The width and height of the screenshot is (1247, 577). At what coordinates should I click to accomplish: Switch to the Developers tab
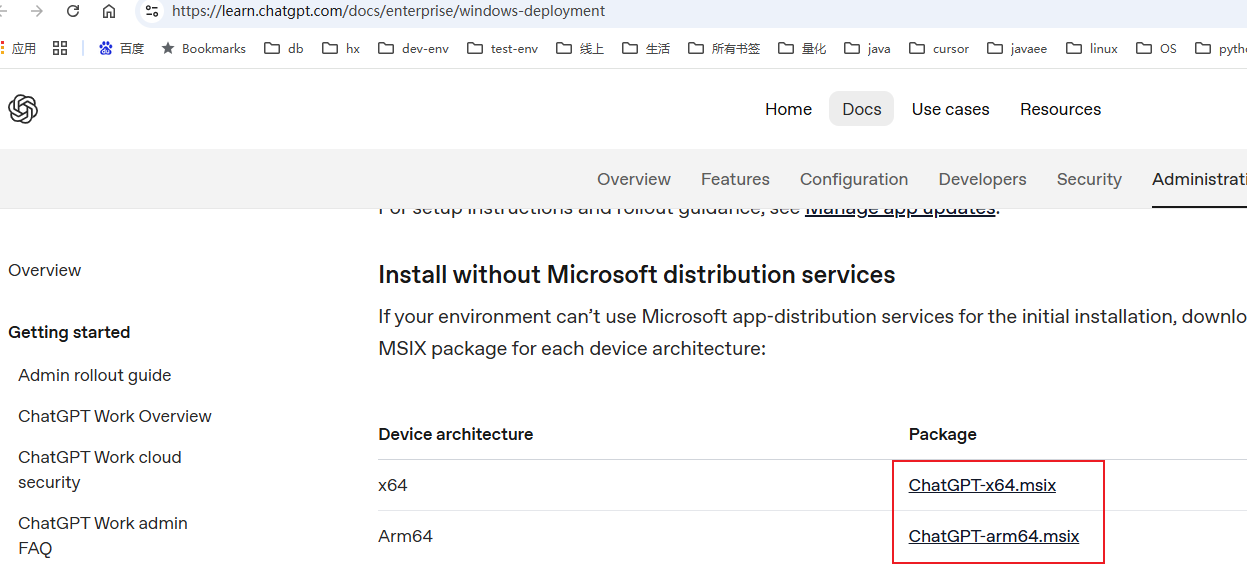tap(982, 179)
